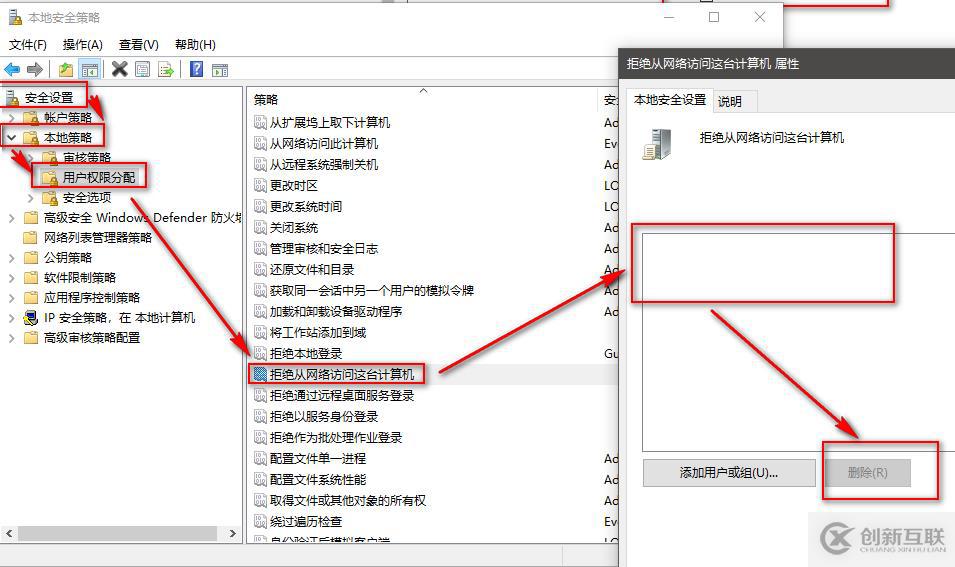Image resolution: width=955 pixels, height=567 pixels.
Task: Select policy 获取同一会话中另一个用户的模拟令牌
Action: [372, 291]
